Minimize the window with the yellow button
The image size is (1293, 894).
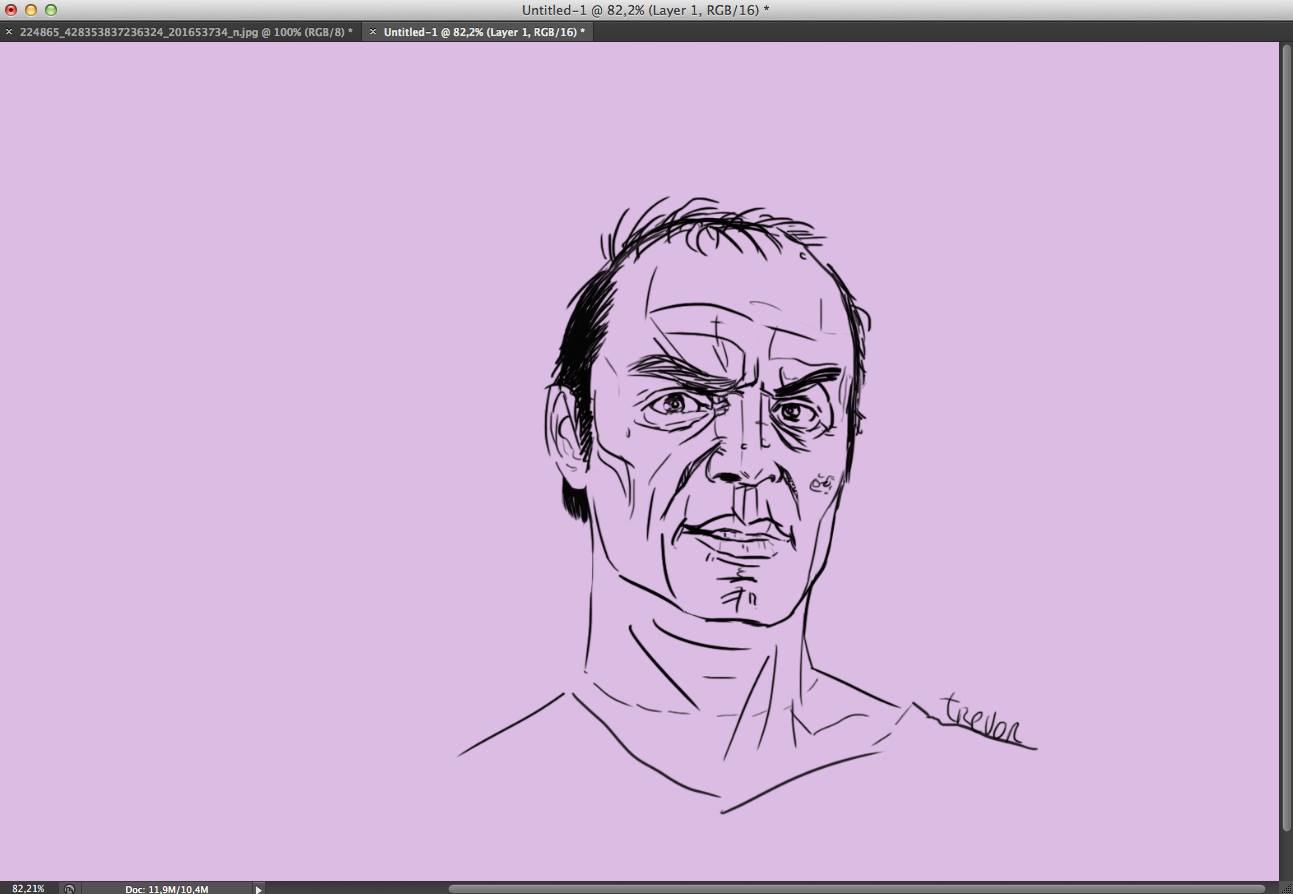[x=31, y=10]
